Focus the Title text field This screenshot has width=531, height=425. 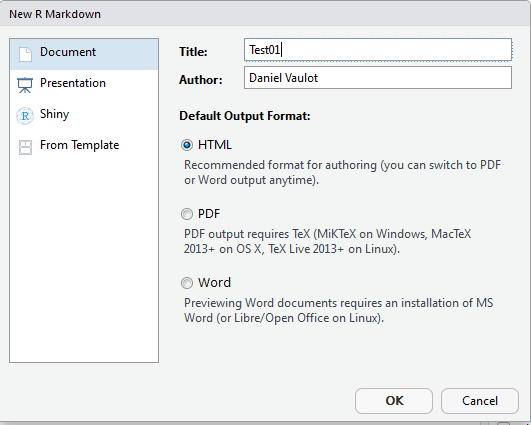coord(378,50)
